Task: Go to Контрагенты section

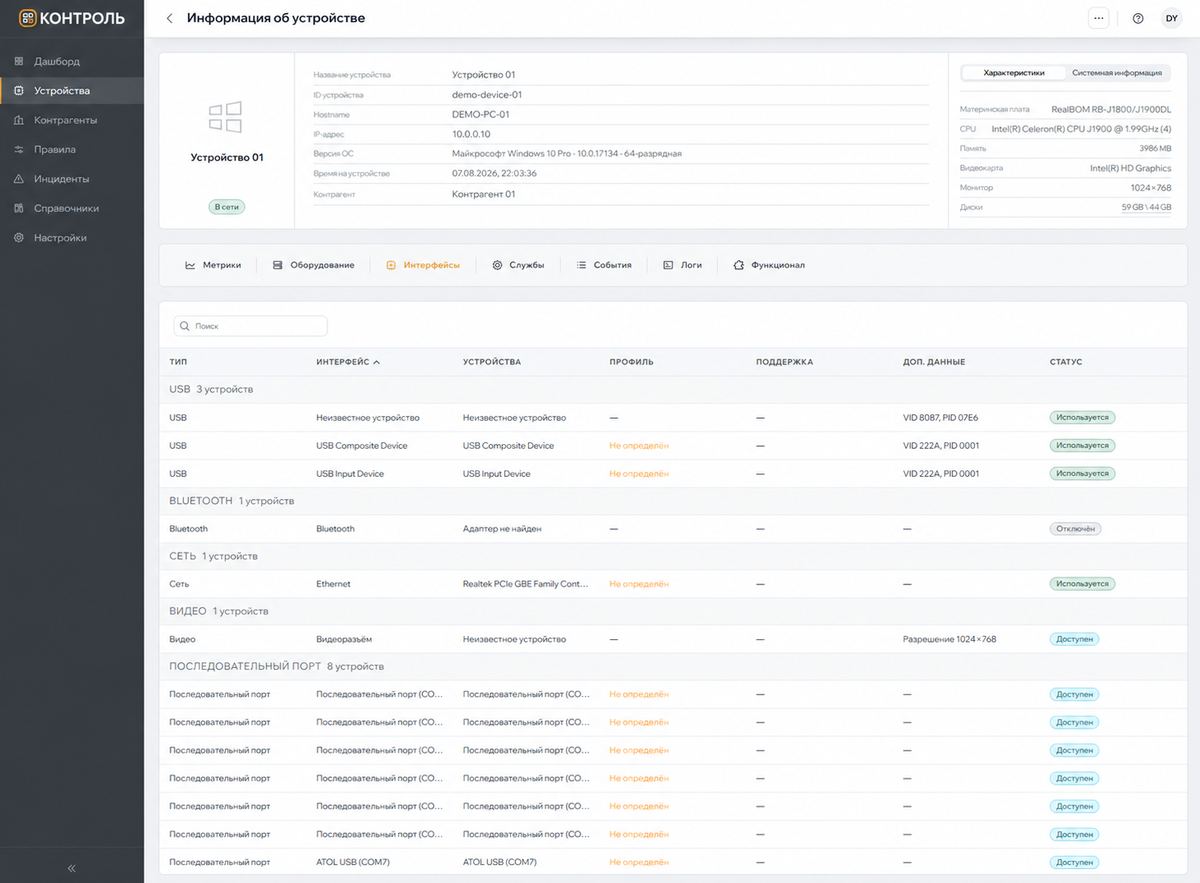Action: click(x=72, y=120)
